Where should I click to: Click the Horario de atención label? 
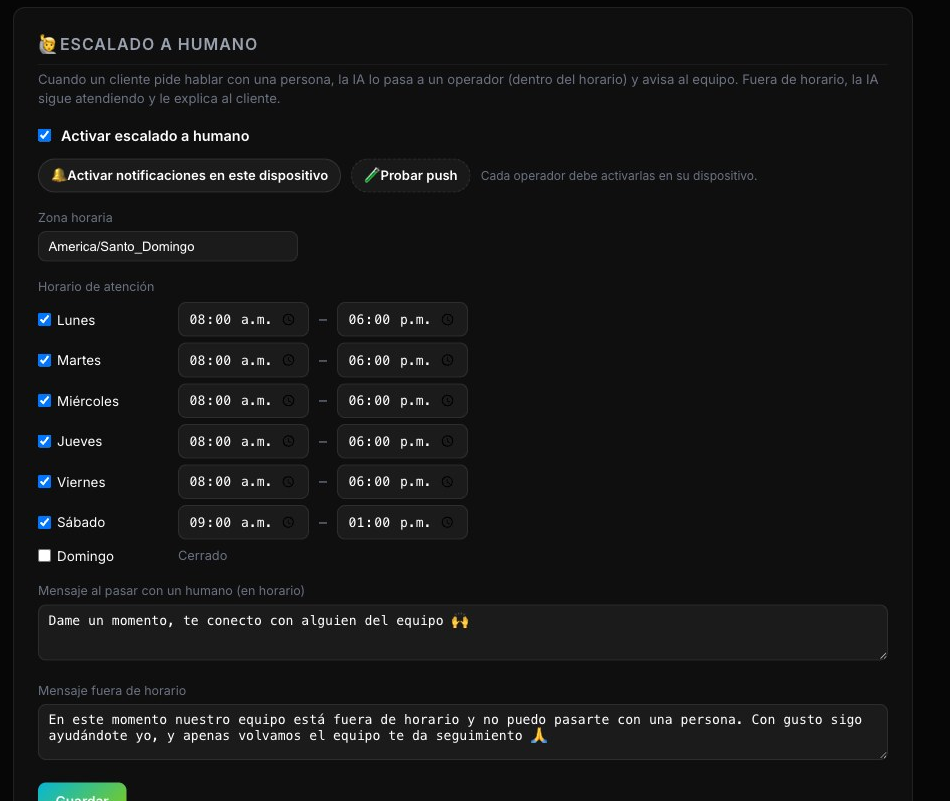[x=96, y=287]
